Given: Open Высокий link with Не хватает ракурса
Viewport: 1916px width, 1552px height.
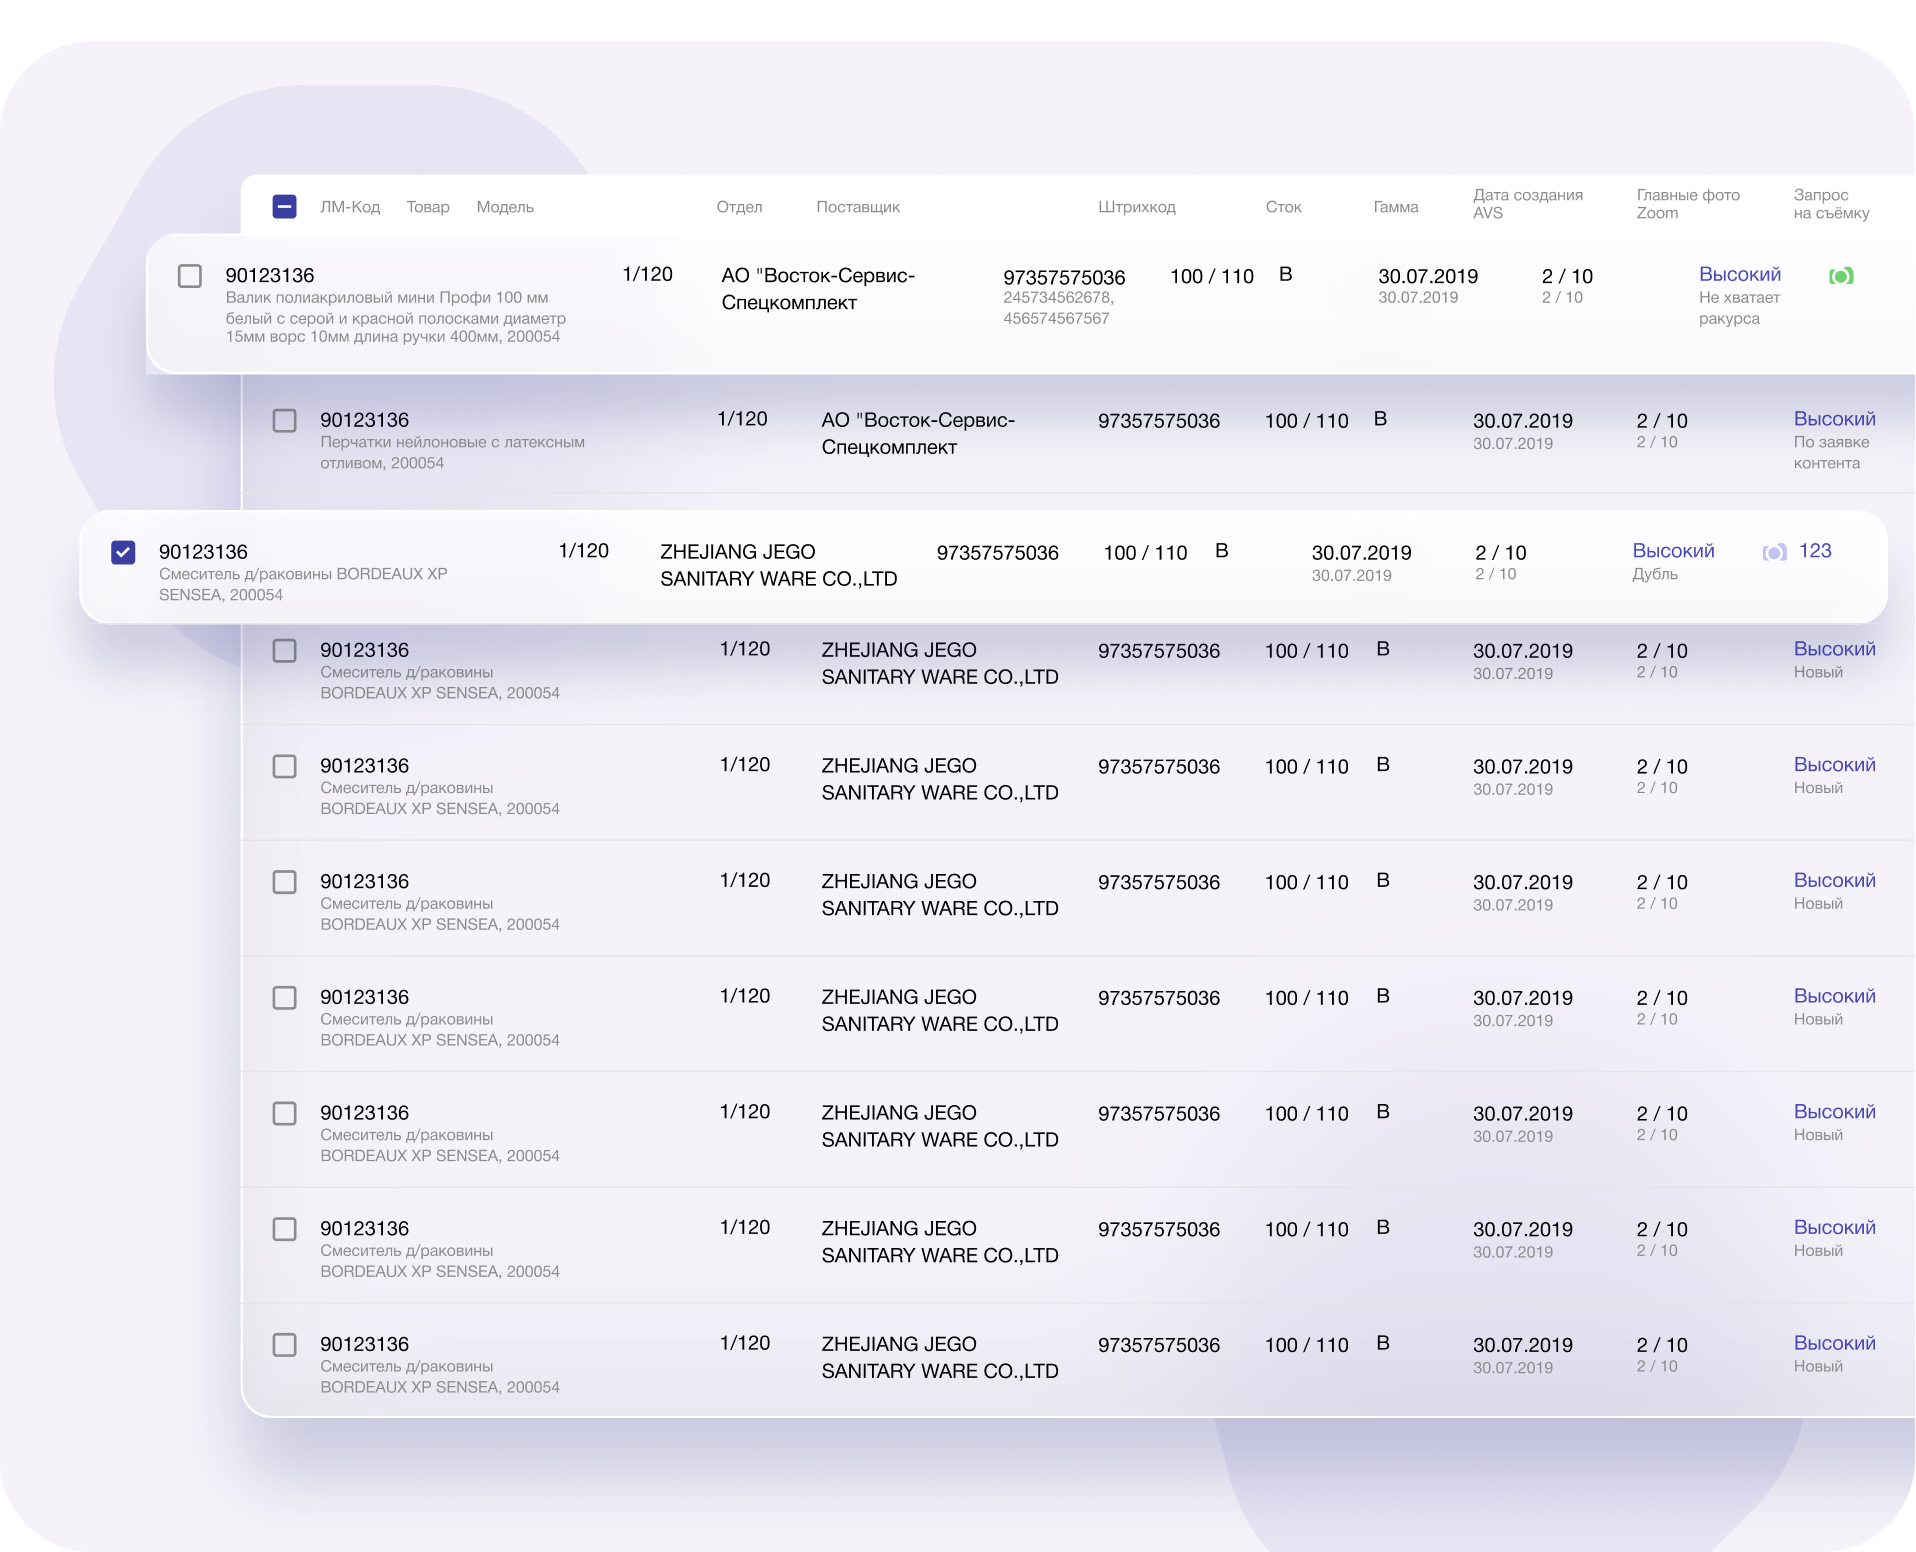Looking at the screenshot, I should tap(1739, 275).
